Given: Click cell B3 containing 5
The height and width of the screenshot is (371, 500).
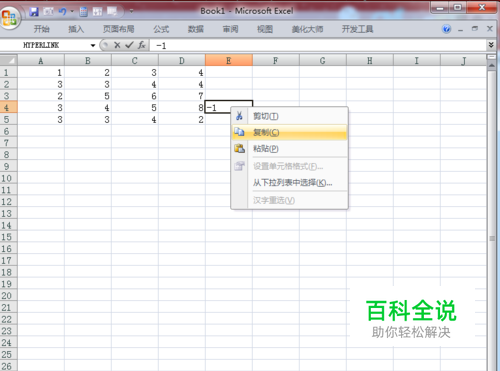Looking at the screenshot, I should point(88,96).
